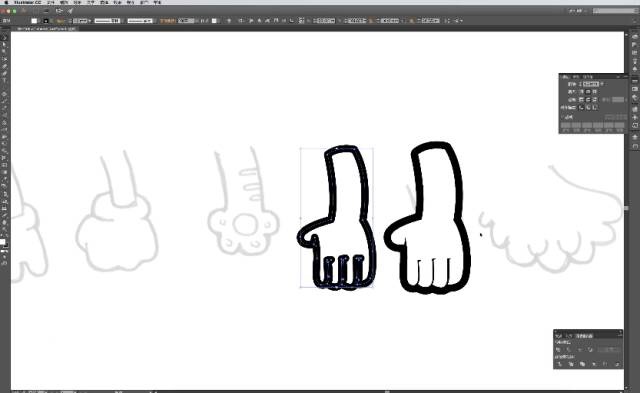This screenshot has width=640, height=393.
Task: Click Minus Back pathfinder icon
Action: point(617,364)
